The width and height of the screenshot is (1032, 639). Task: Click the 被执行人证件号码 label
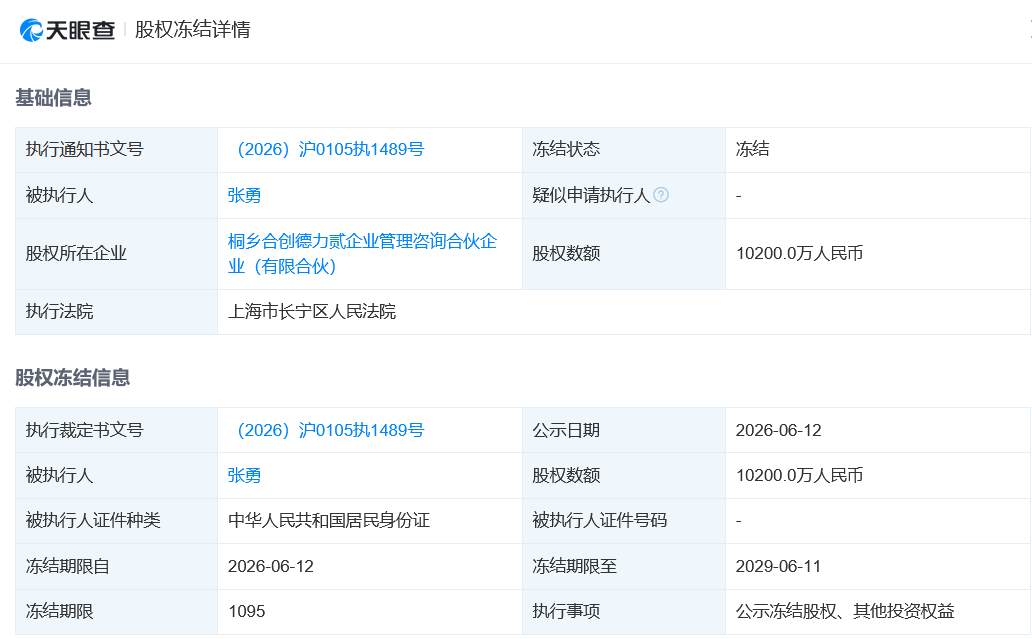click(600, 521)
